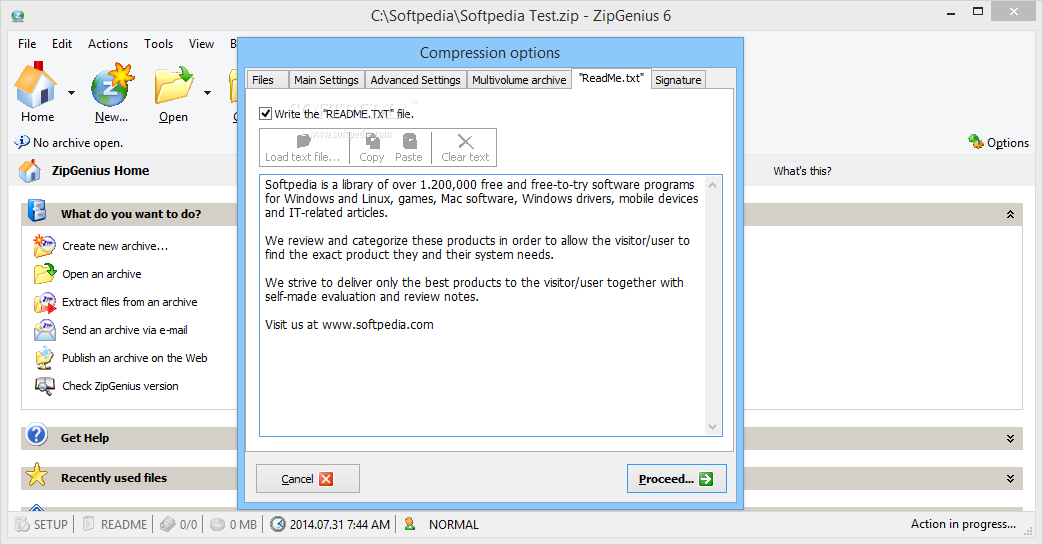Click the New archive toolbar icon

[112, 85]
